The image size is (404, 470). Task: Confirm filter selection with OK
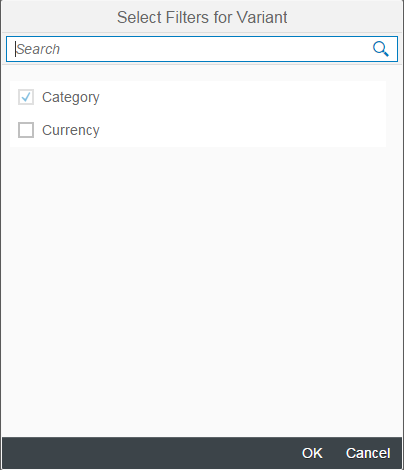click(x=312, y=453)
